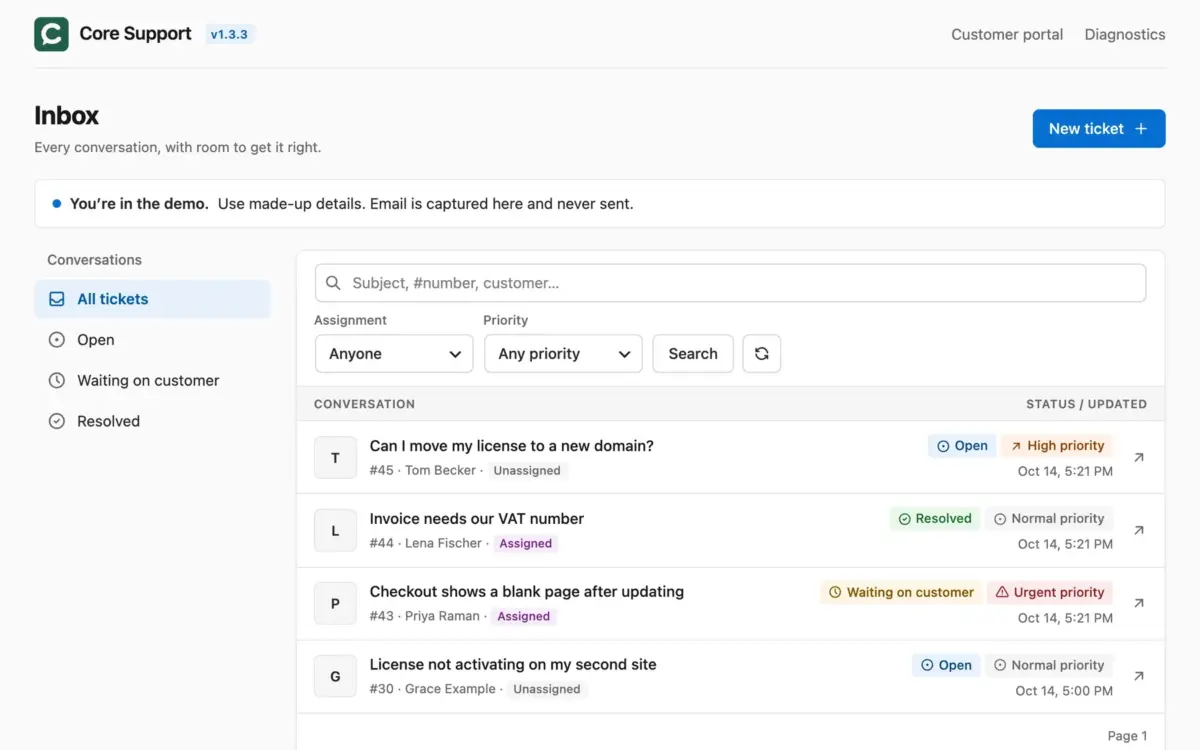1200x750 pixels.
Task: Click the inbox icon beside All tickets
Action: 57,299
